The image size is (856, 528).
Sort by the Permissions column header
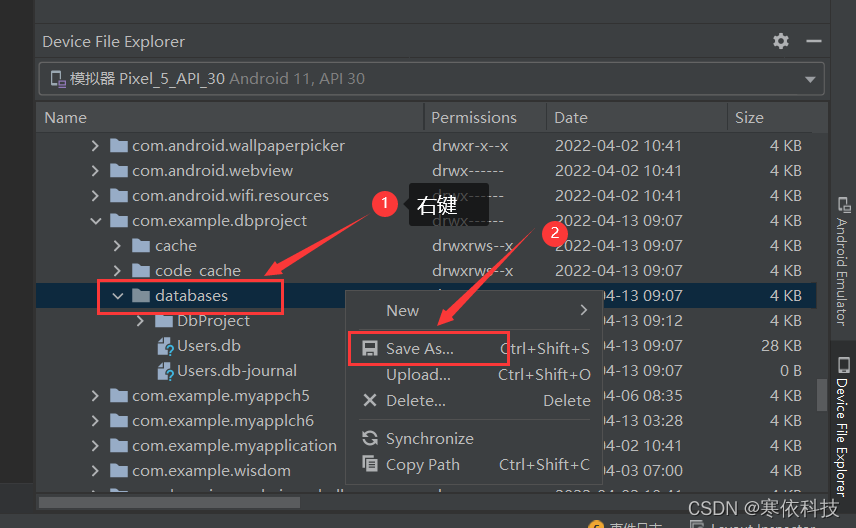click(x=474, y=117)
